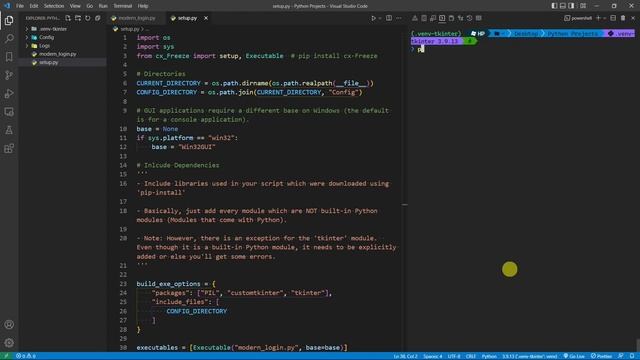Expand the Logs folder
This screenshot has height=360, width=640.
[27, 46]
